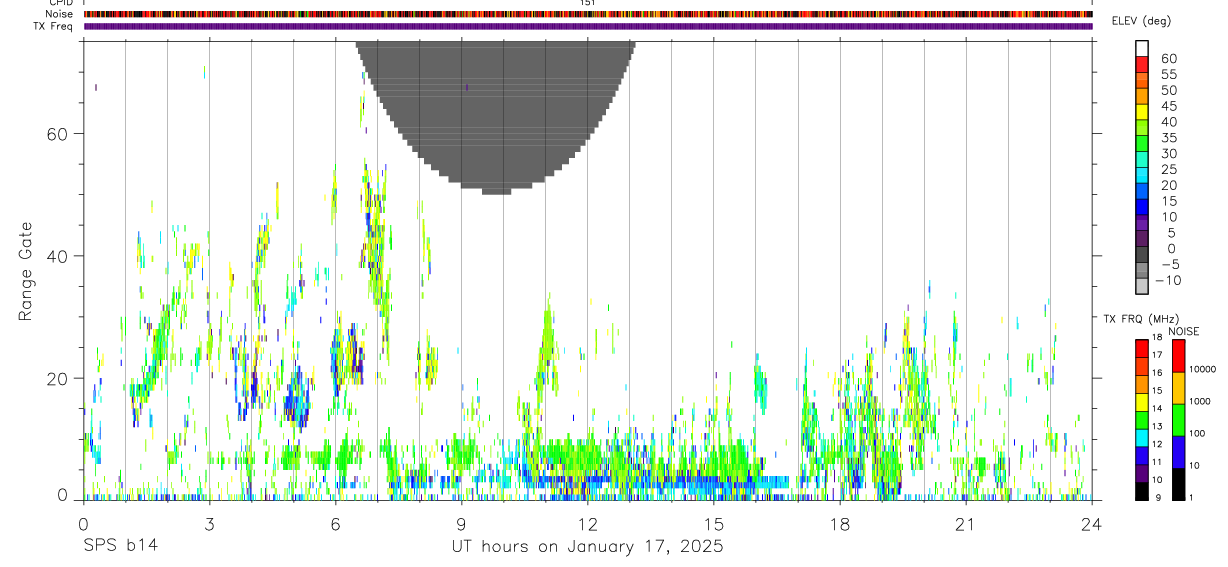Click the yellow 14–15 MHz swatch in TX FRQ legend

coord(1142,402)
